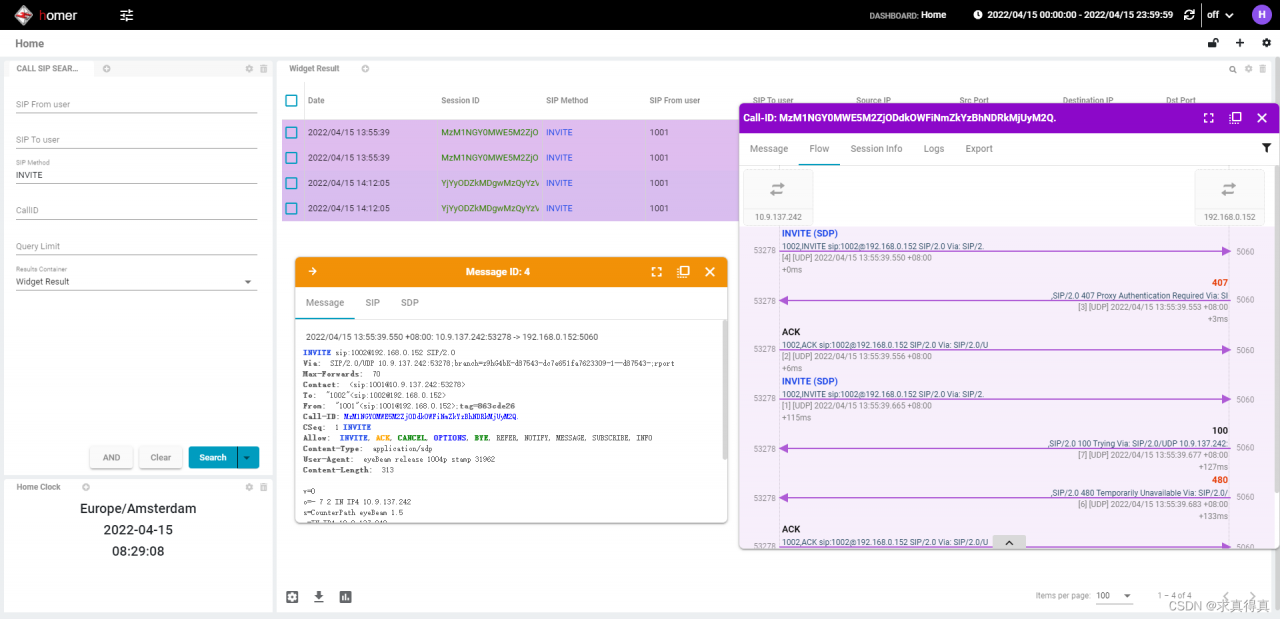
Task: Open Call SIP Search widget settings gear
Action: click(249, 69)
